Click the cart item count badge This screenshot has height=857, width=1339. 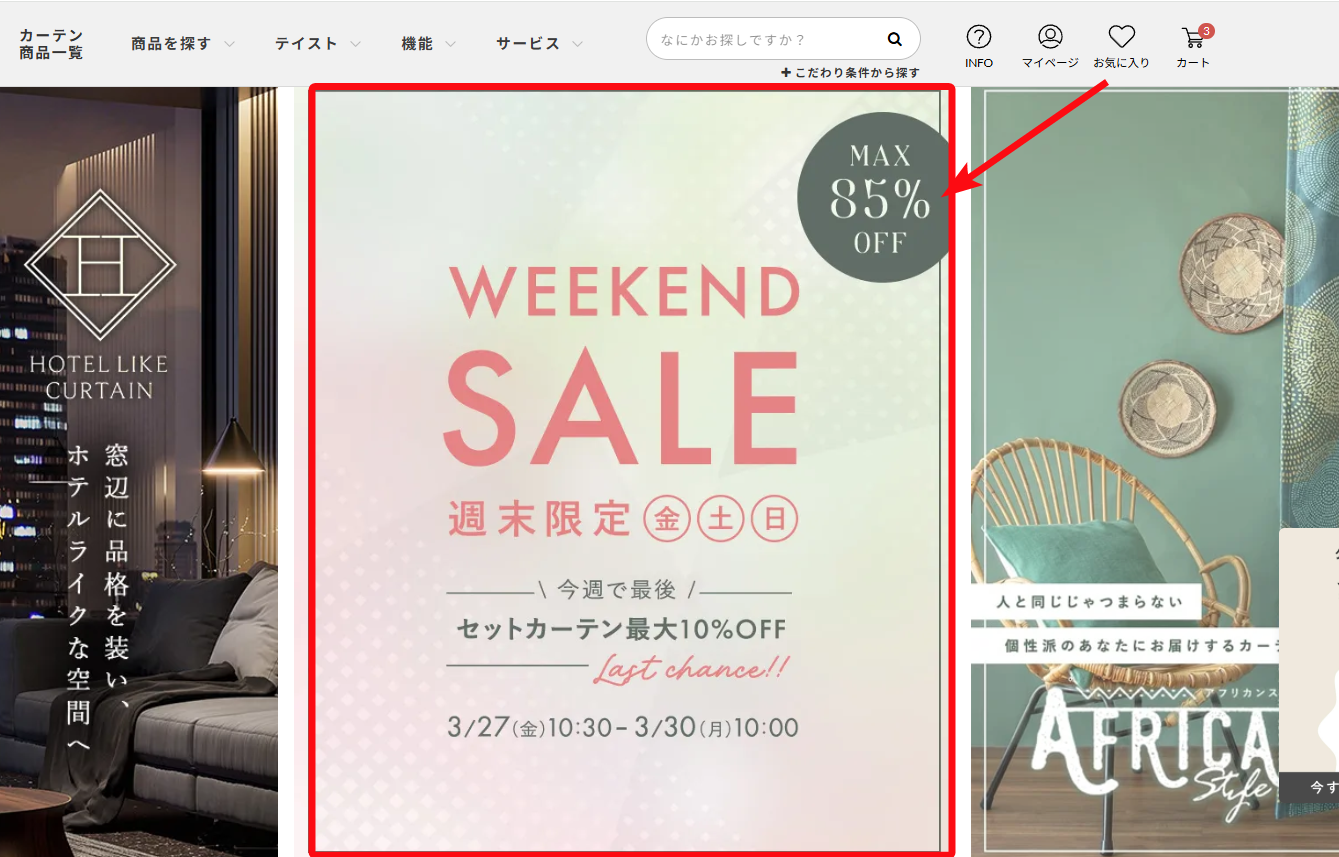(x=1206, y=31)
